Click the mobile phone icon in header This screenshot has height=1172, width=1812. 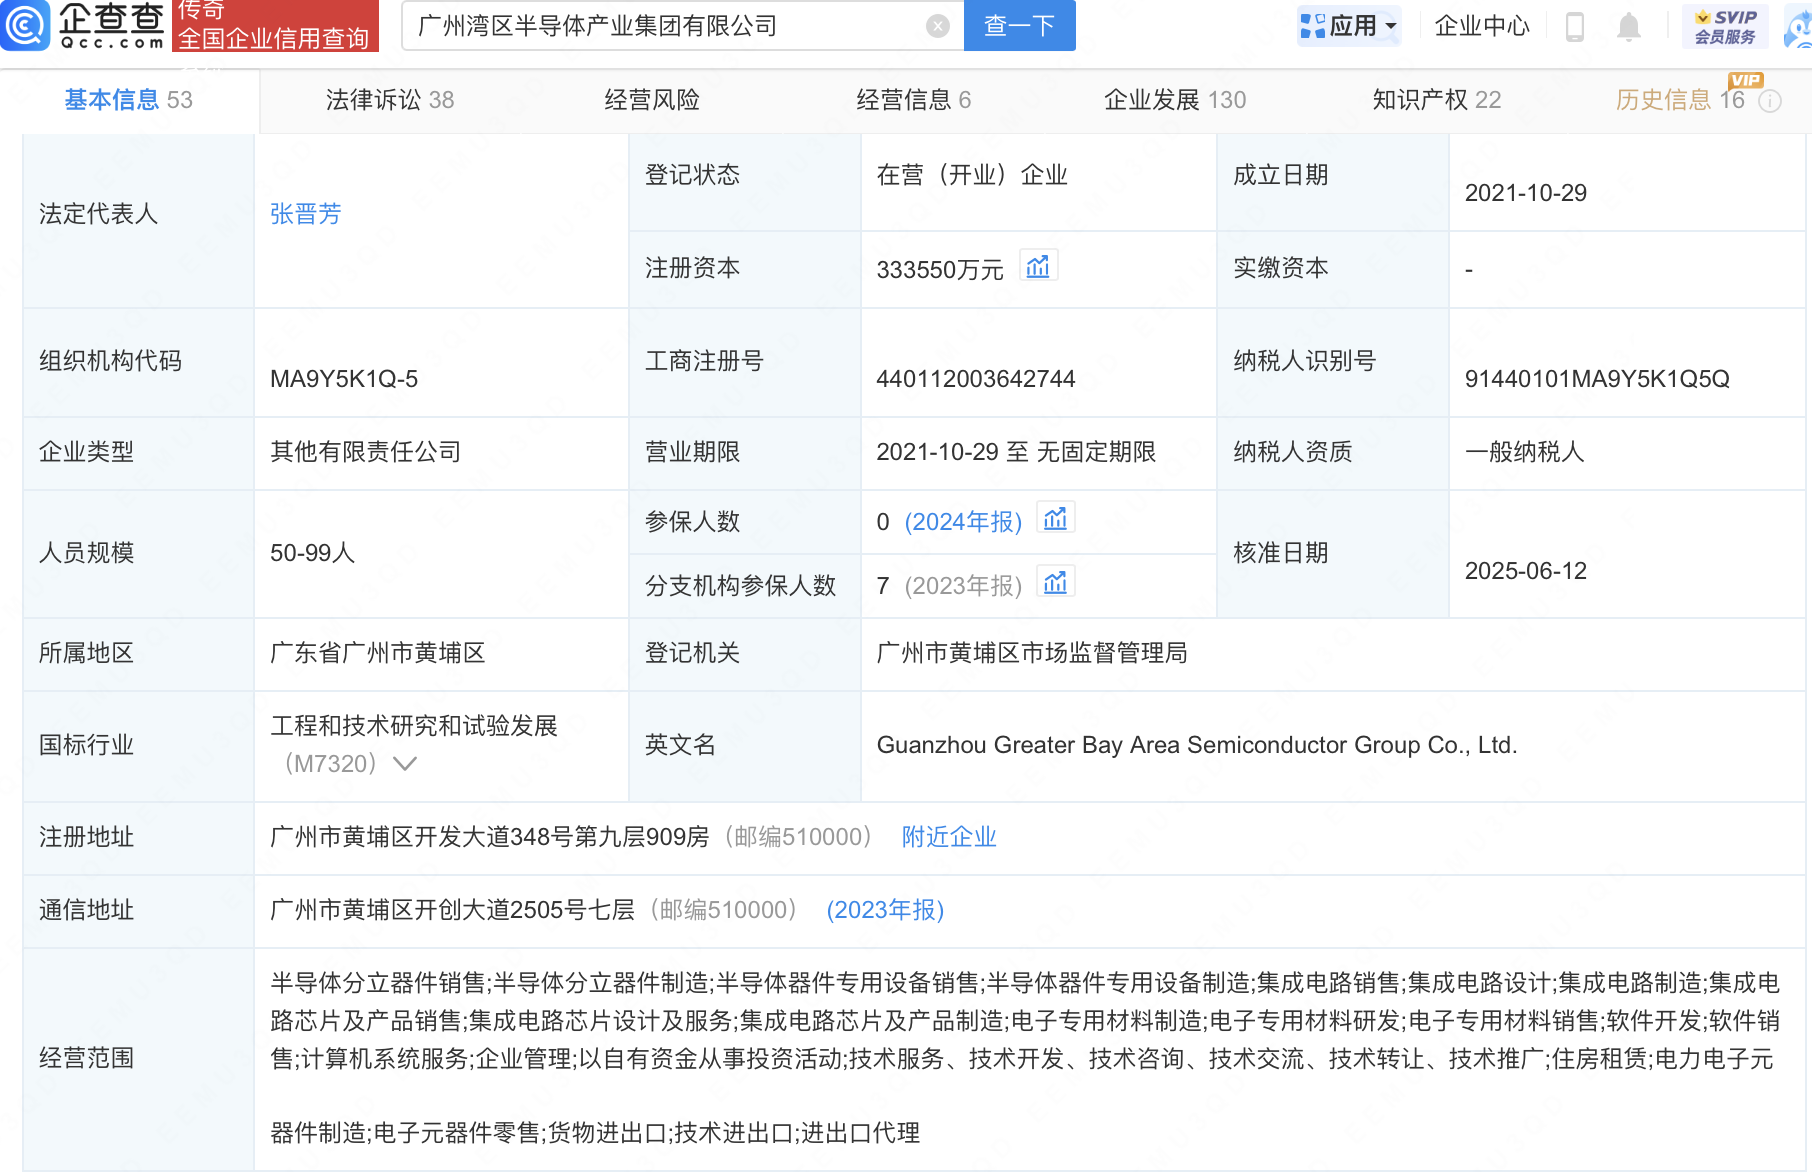click(1574, 26)
